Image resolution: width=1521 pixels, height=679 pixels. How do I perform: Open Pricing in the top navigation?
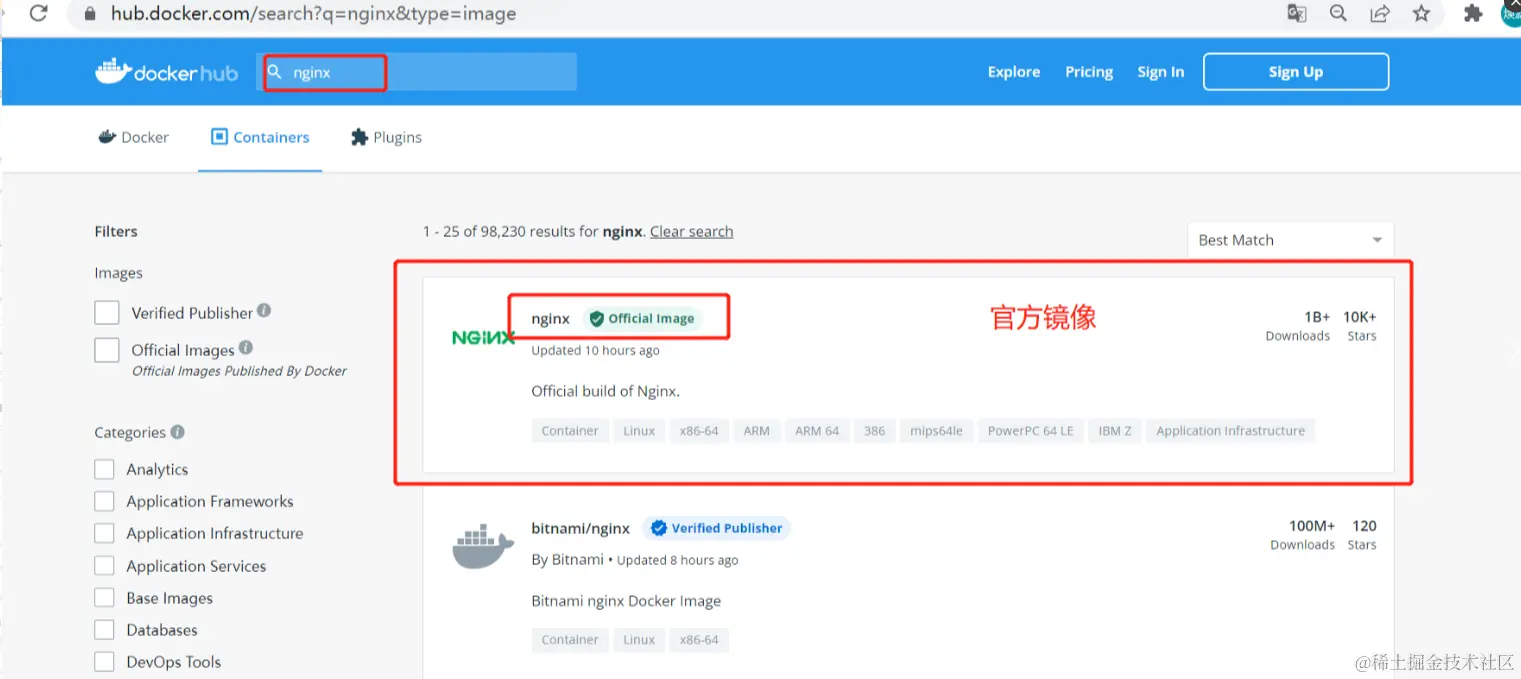[x=1089, y=72]
